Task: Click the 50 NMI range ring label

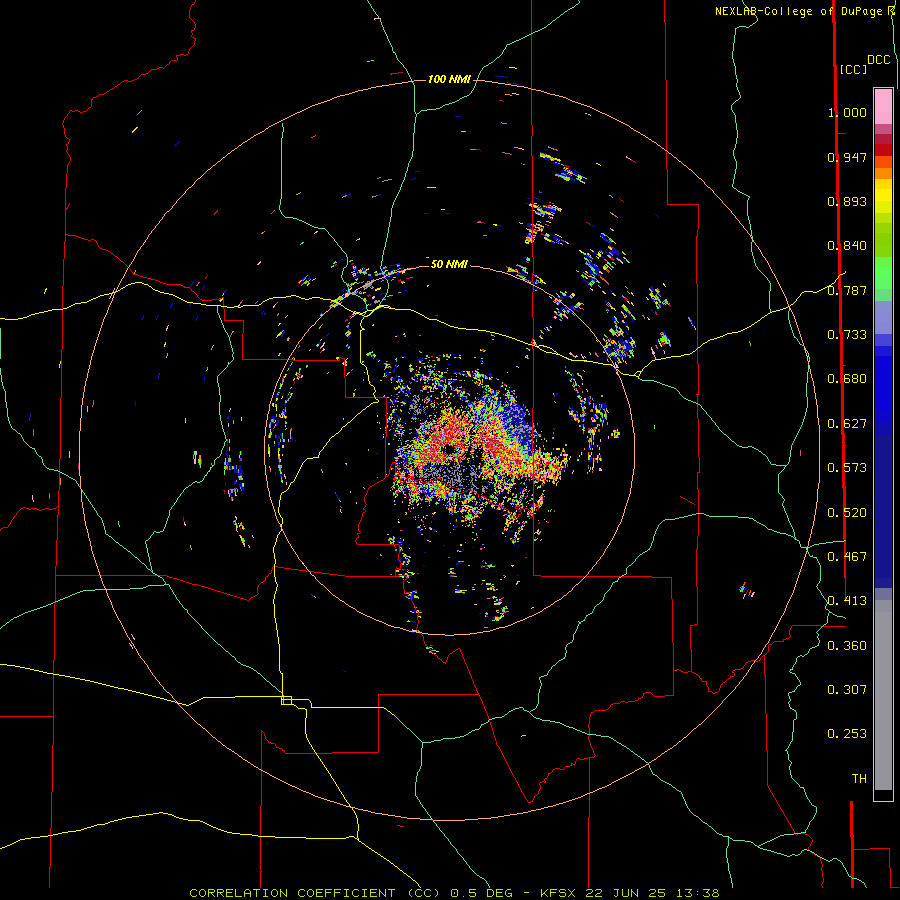Action: 449,264
